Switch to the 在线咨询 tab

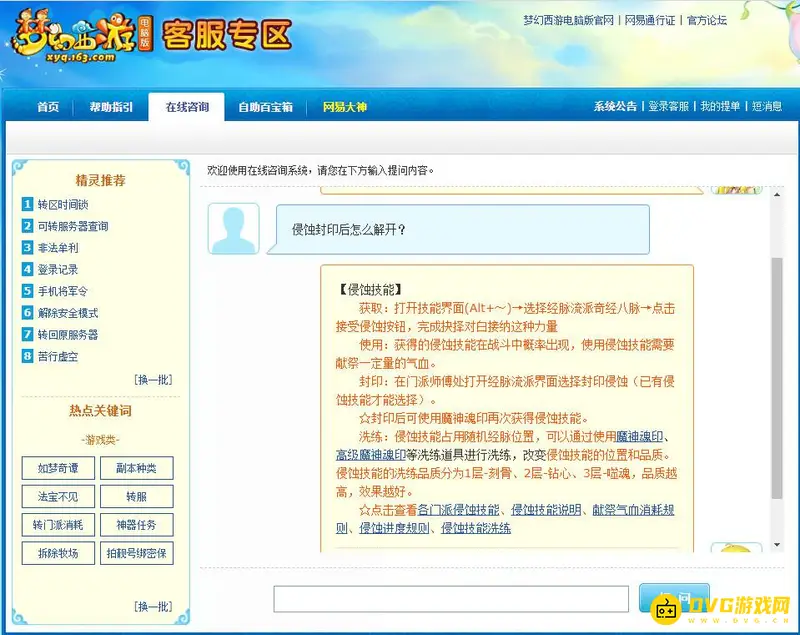[187, 107]
